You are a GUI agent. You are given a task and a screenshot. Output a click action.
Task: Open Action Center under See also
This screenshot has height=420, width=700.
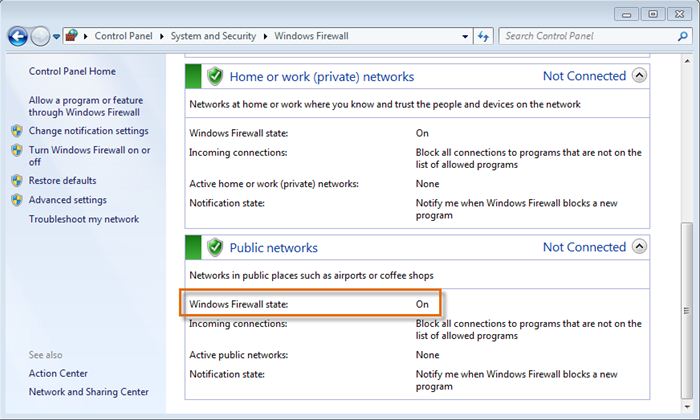click(x=58, y=373)
